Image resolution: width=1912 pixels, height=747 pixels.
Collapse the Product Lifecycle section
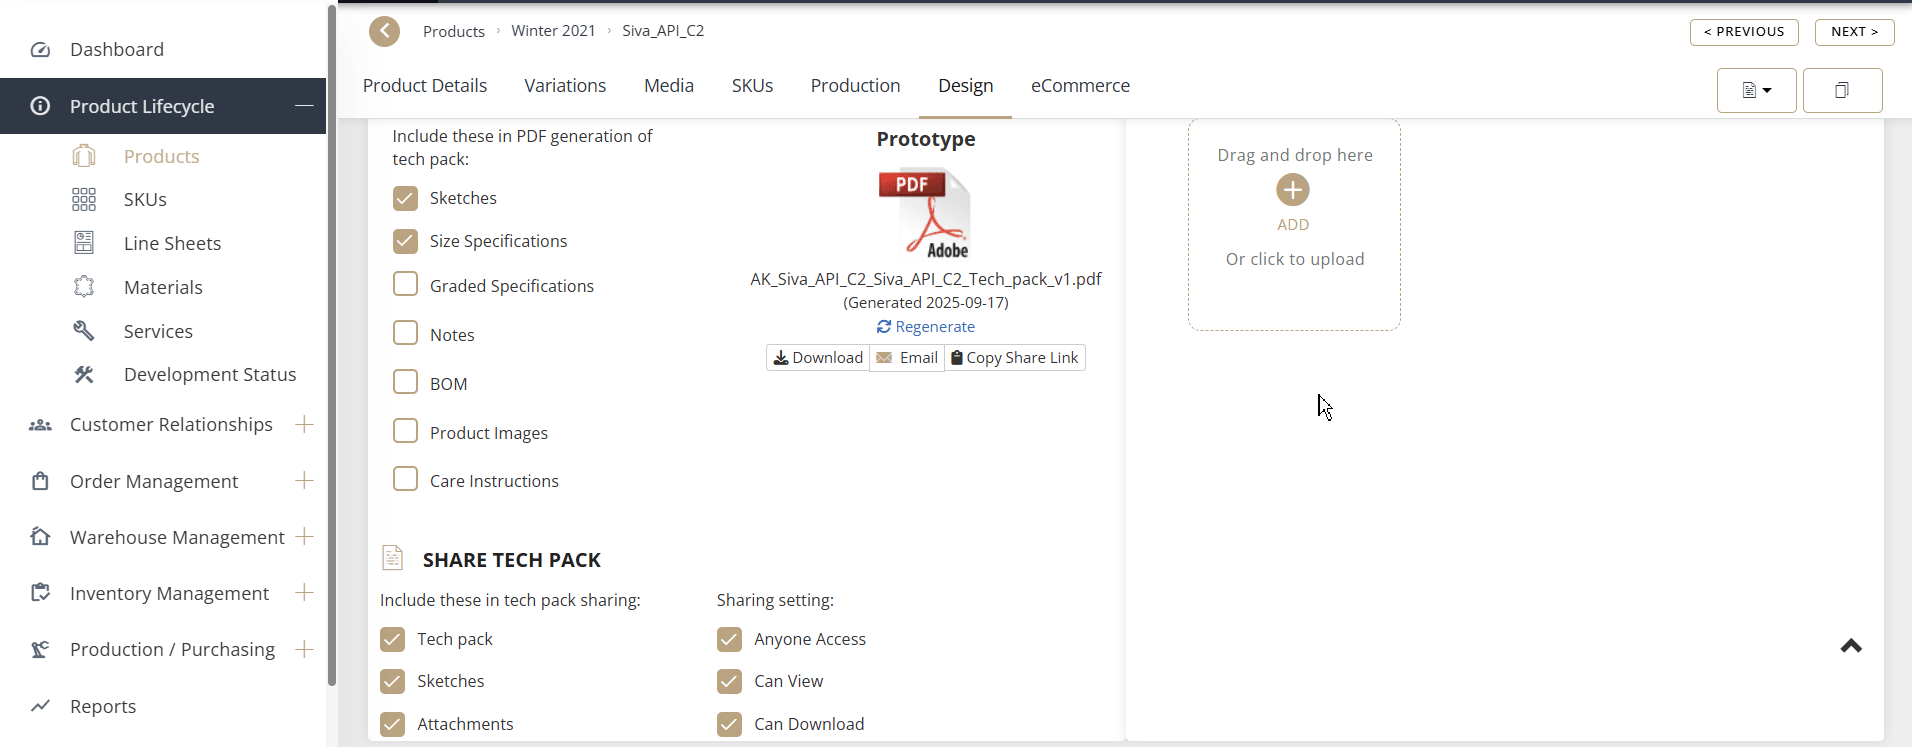[x=304, y=106]
